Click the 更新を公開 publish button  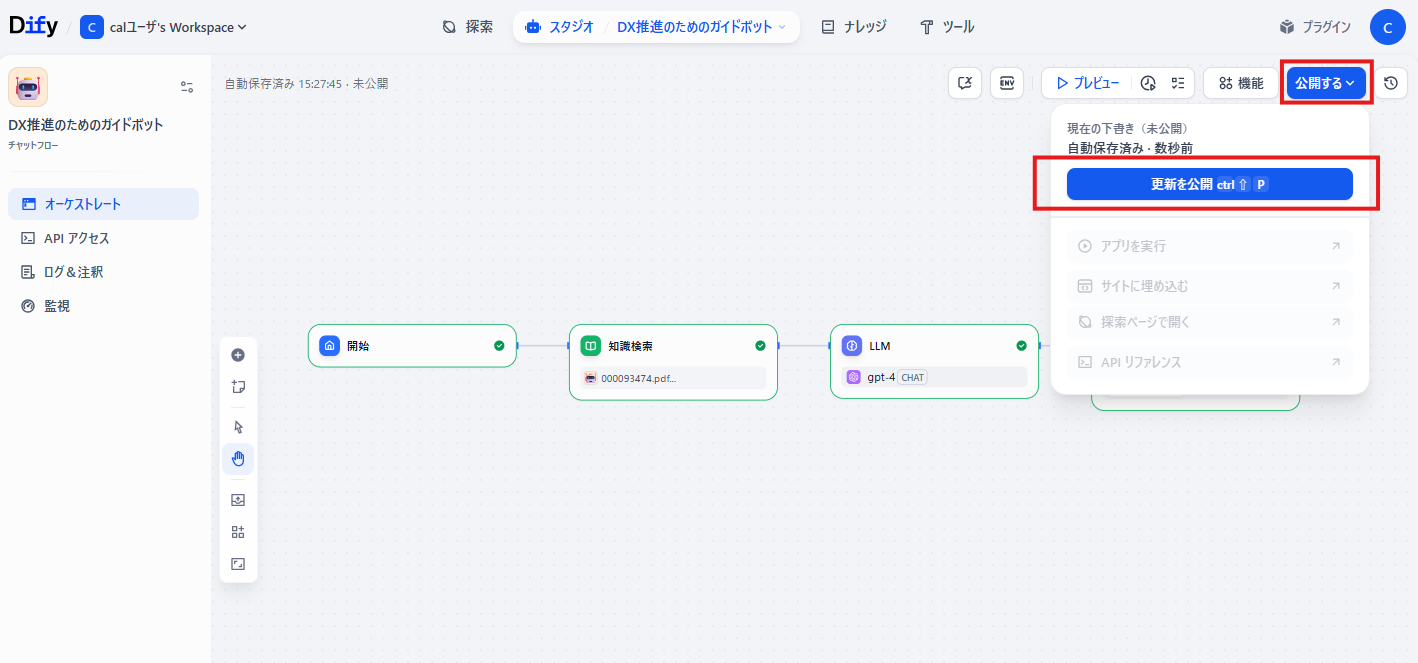[x=1210, y=183]
